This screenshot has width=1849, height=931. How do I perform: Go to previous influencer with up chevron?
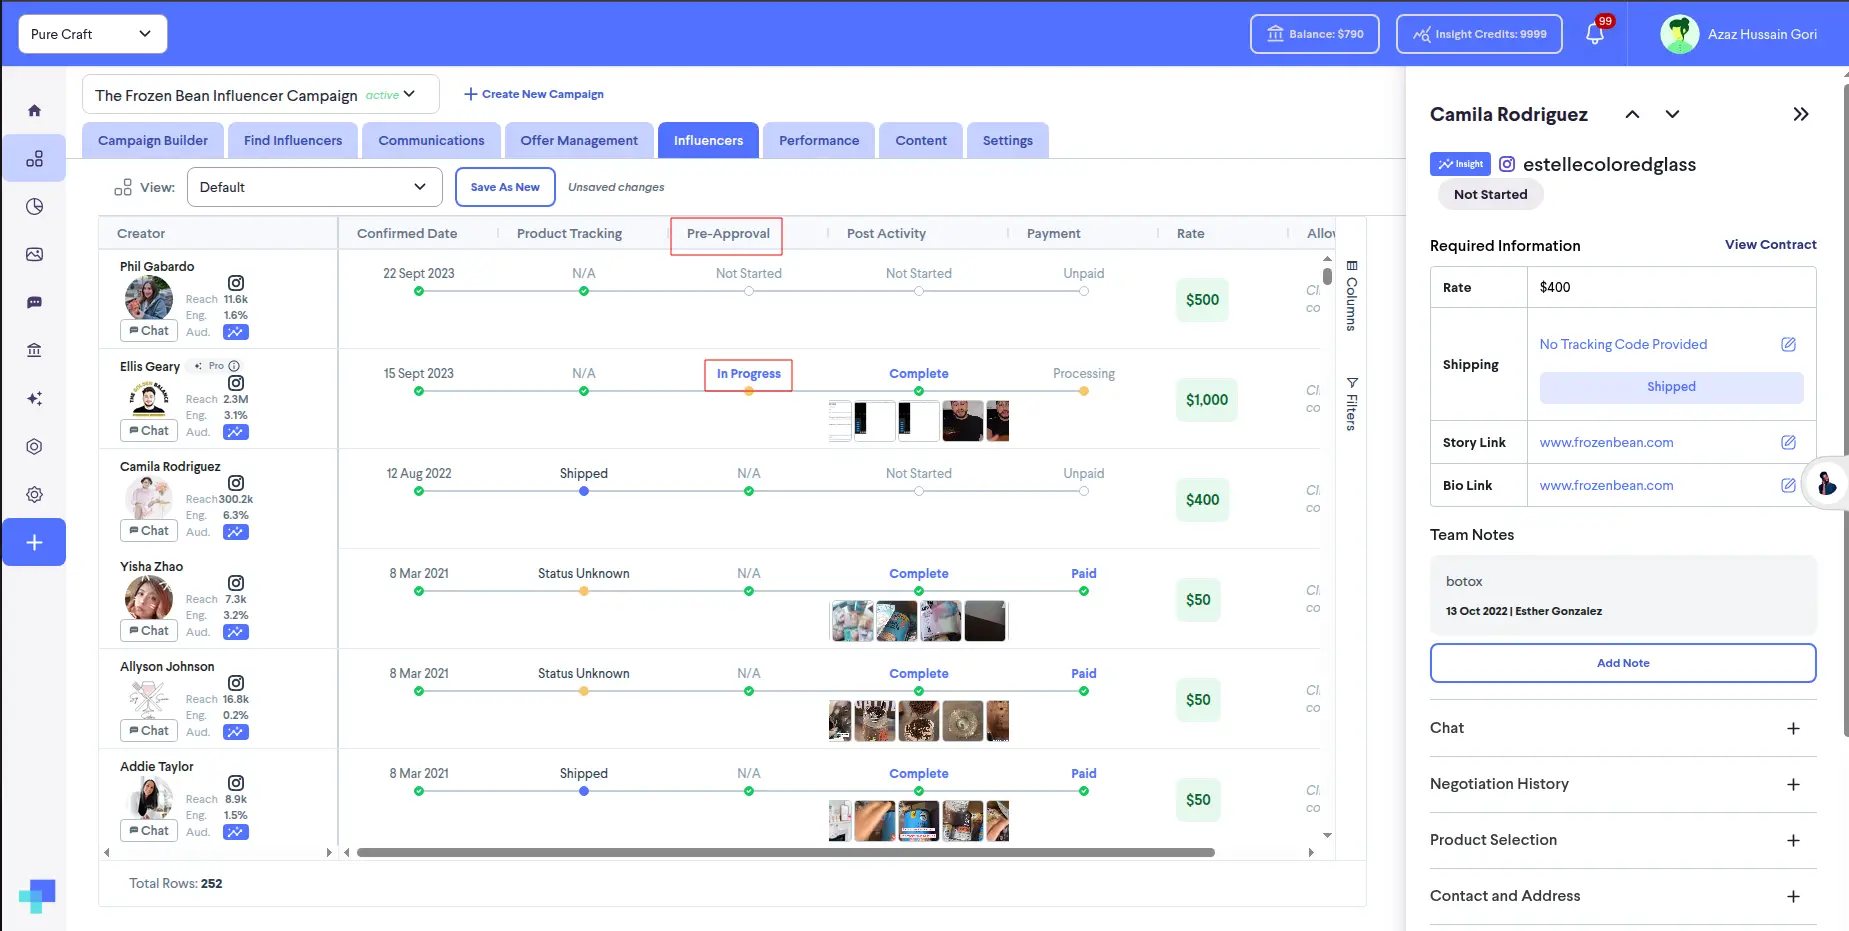click(1632, 114)
